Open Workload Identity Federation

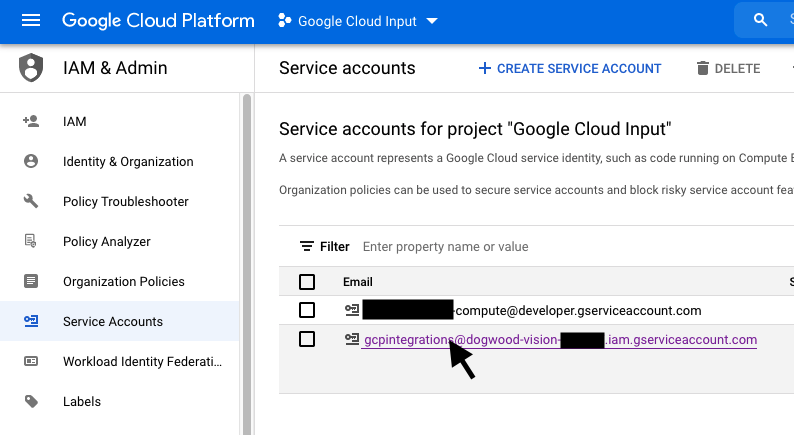pos(142,362)
